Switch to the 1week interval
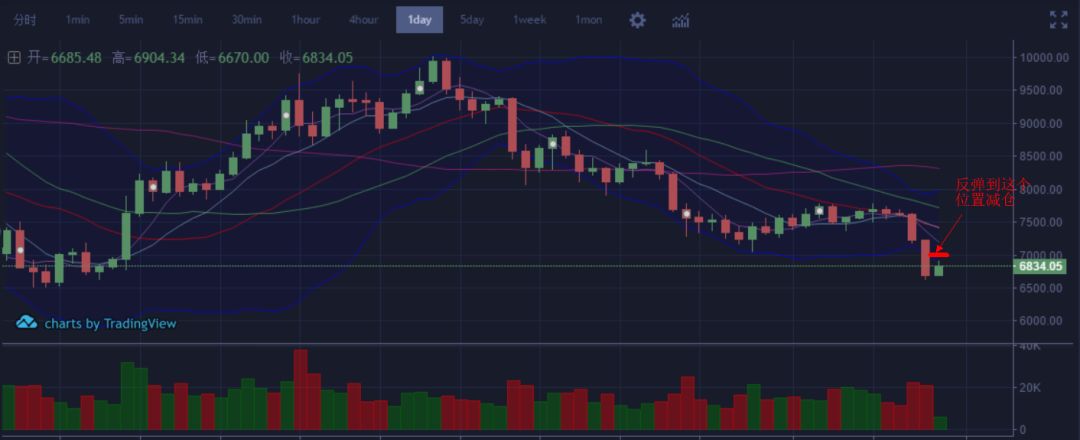The height and width of the screenshot is (440, 1080). coord(529,20)
